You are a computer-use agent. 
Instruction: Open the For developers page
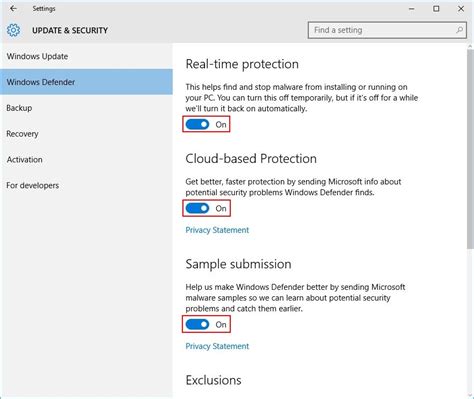(86, 185)
